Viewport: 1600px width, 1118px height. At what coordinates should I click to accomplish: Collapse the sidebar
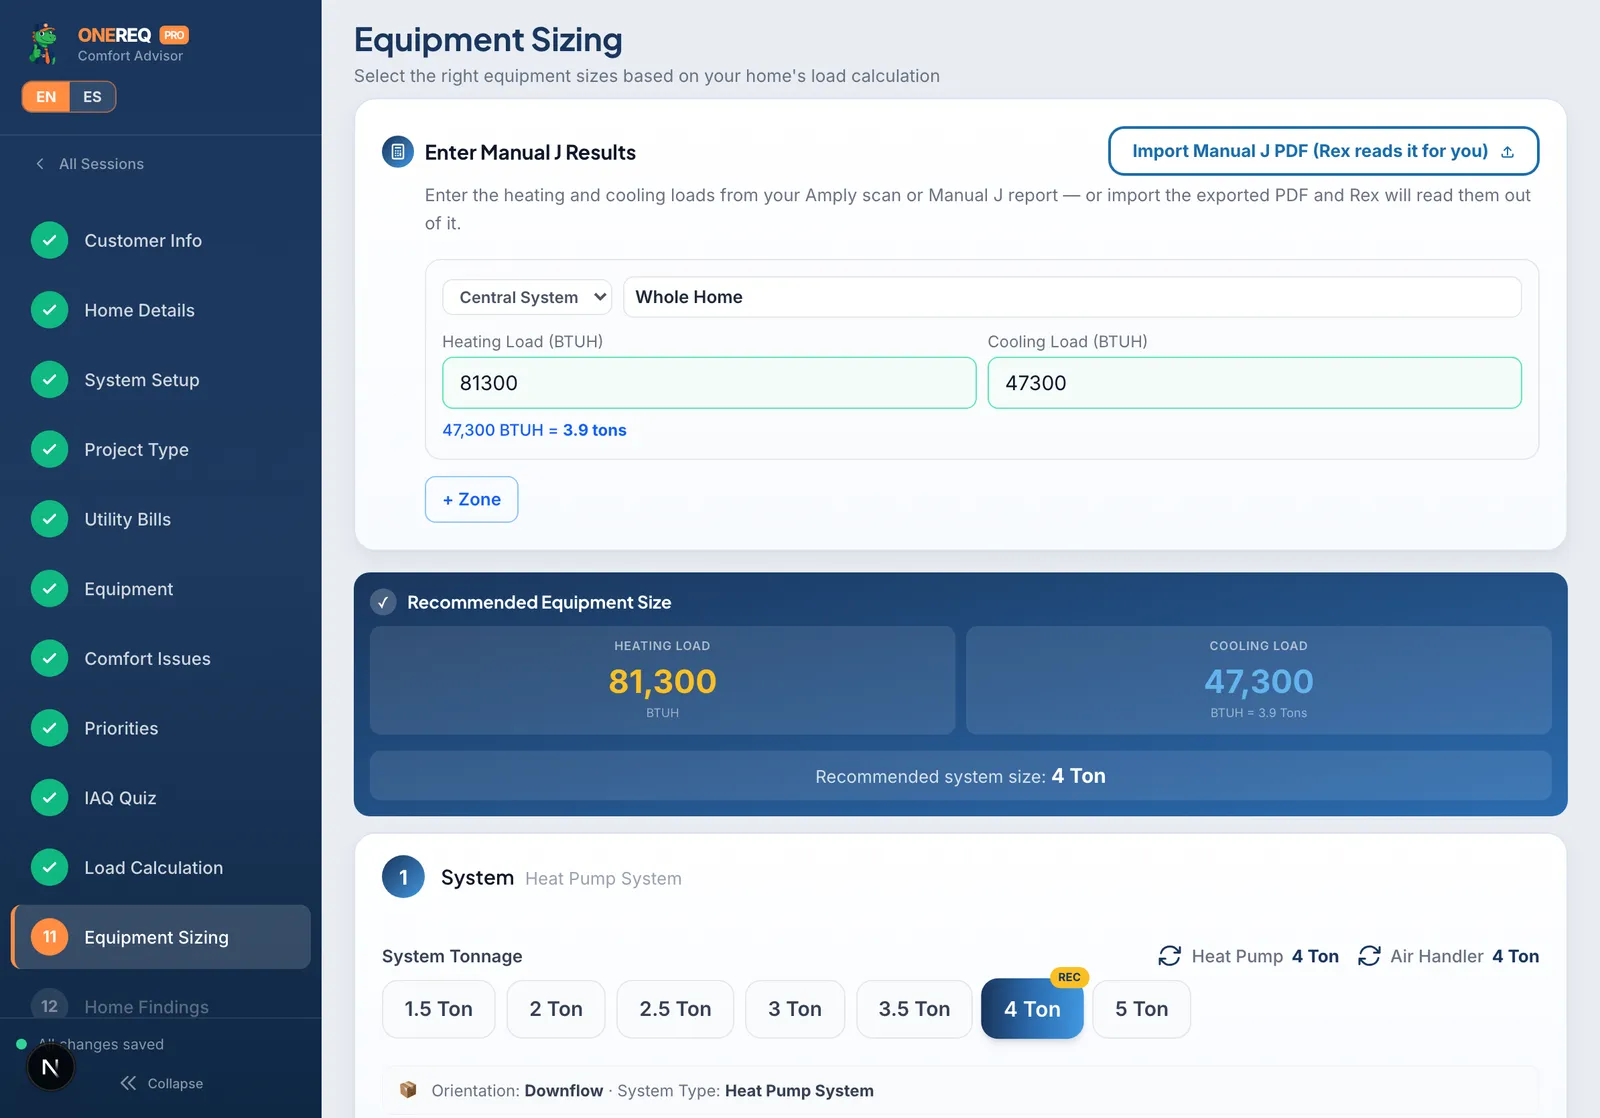click(162, 1083)
